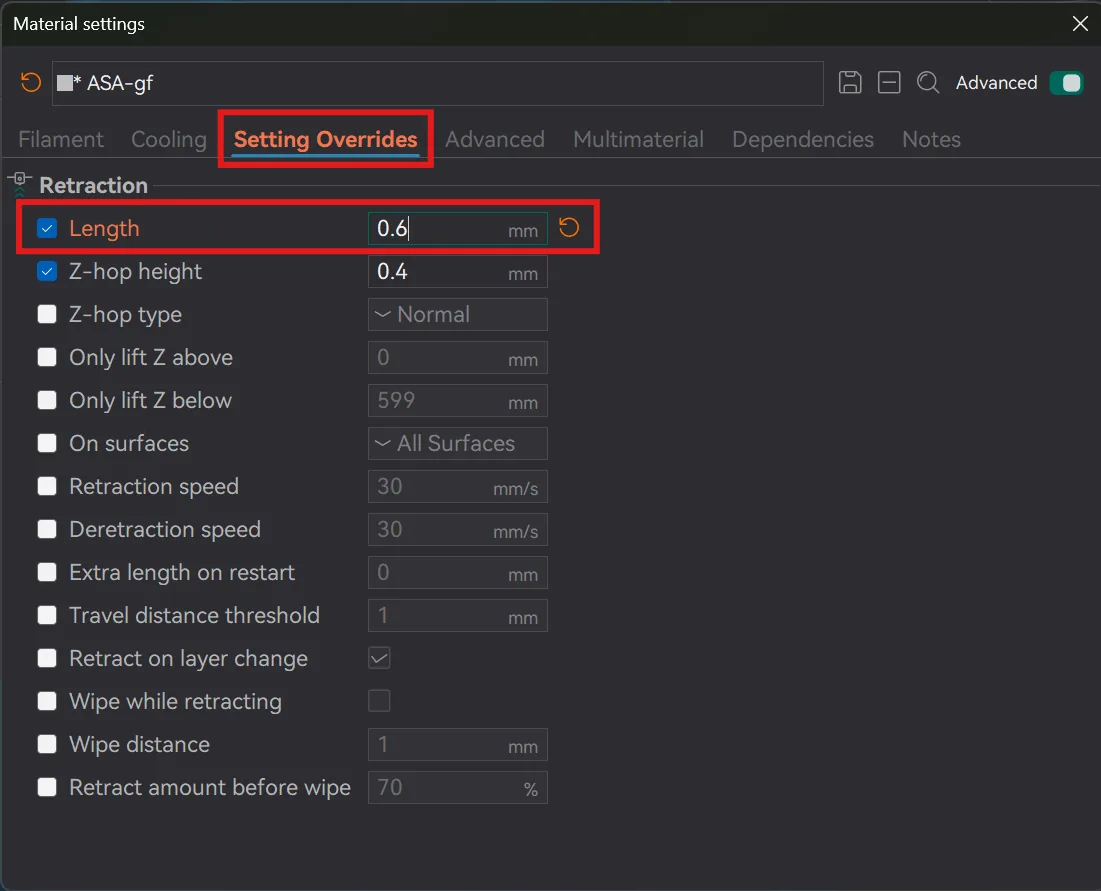Click the Extra length on restart field
This screenshot has width=1101, height=891.
[458, 572]
